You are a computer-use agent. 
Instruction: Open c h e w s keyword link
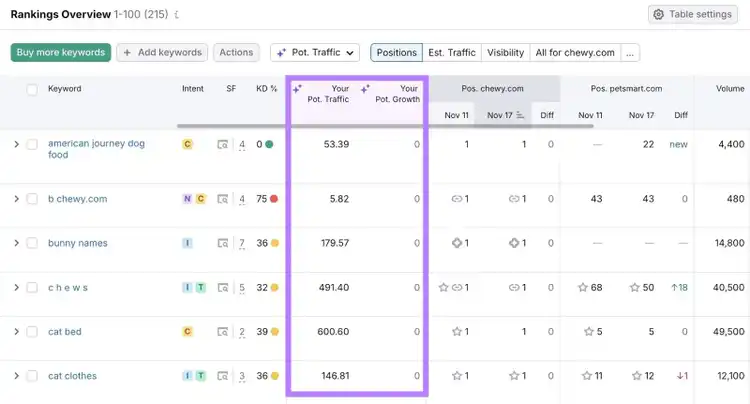pos(67,288)
